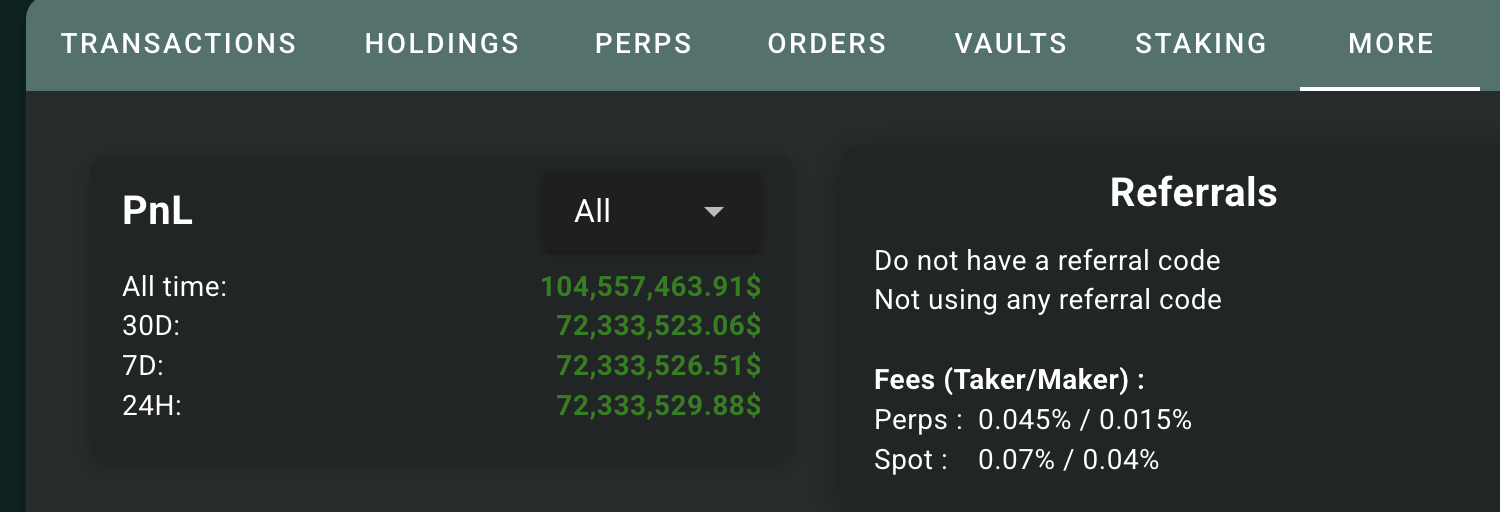Open the PnL "All" filter dropdown
Image resolution: width=1500 pixels, height=512 pixels.
(x=651, y=212)
